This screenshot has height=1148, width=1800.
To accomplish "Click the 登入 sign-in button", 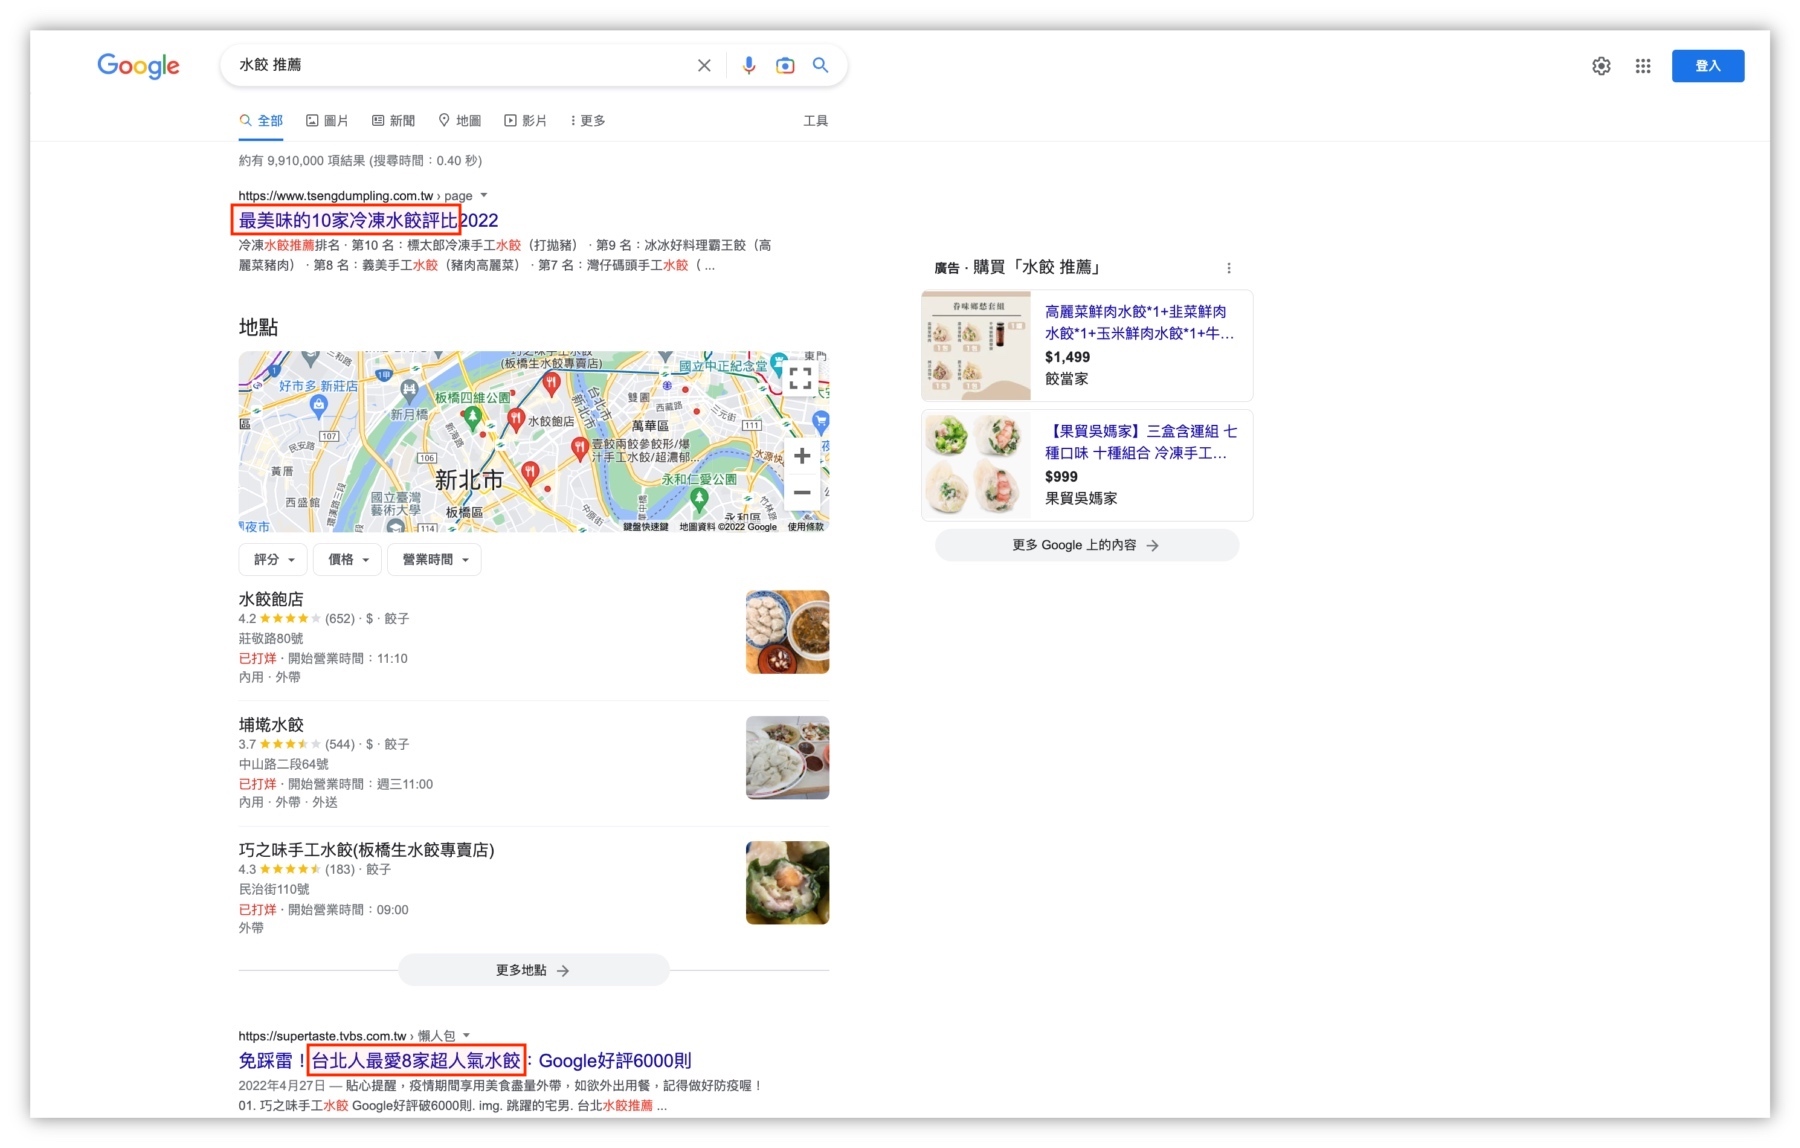I will 1708,64.
